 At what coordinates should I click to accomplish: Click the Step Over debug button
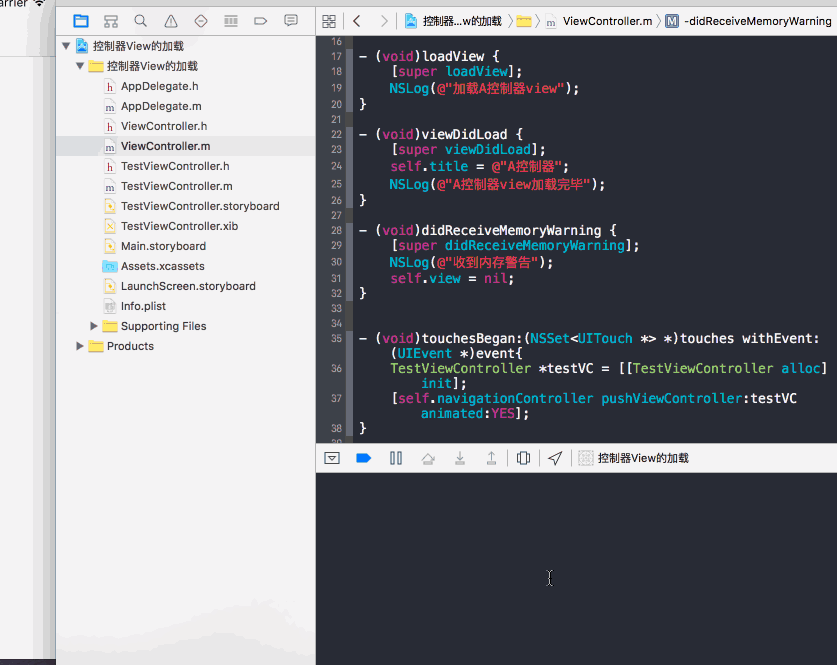click(428, 458)
